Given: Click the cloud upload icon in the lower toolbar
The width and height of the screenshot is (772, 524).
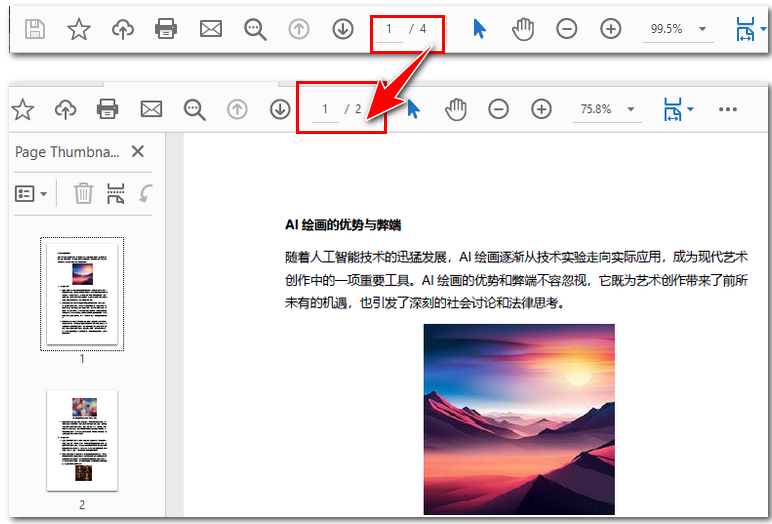Looking at the screenshot, I should pos(65,109).
